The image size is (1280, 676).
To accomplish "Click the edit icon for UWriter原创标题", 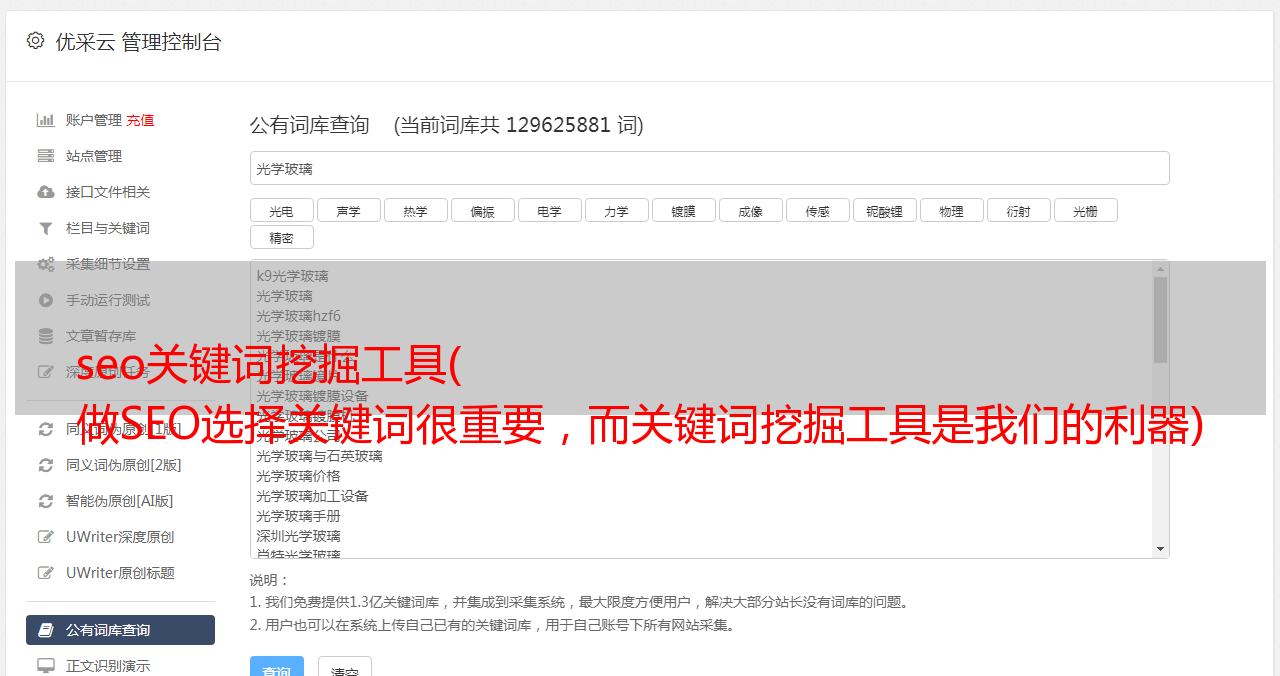I will (45, 573).
